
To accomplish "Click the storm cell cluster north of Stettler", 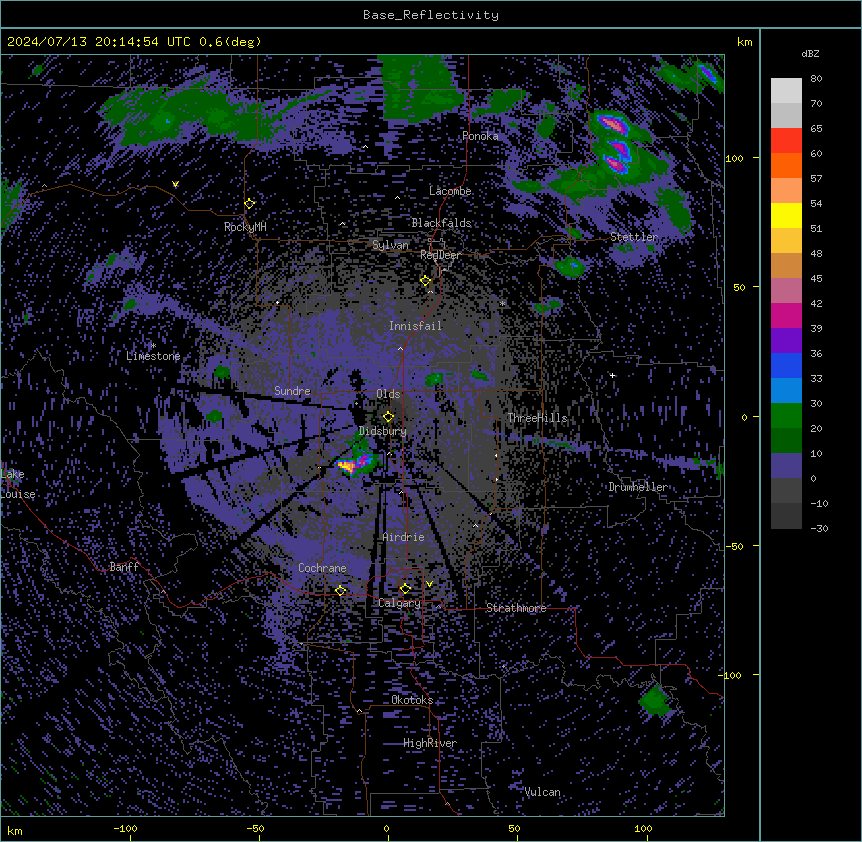I will tap(614, 144).
